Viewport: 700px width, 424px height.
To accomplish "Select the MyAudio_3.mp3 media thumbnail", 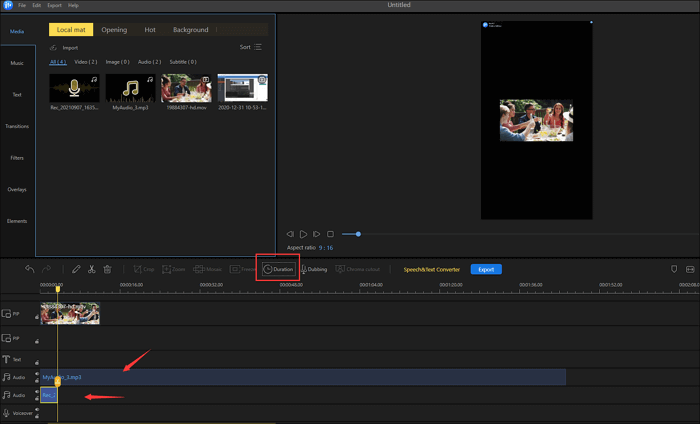I will (x=130, y=88).
